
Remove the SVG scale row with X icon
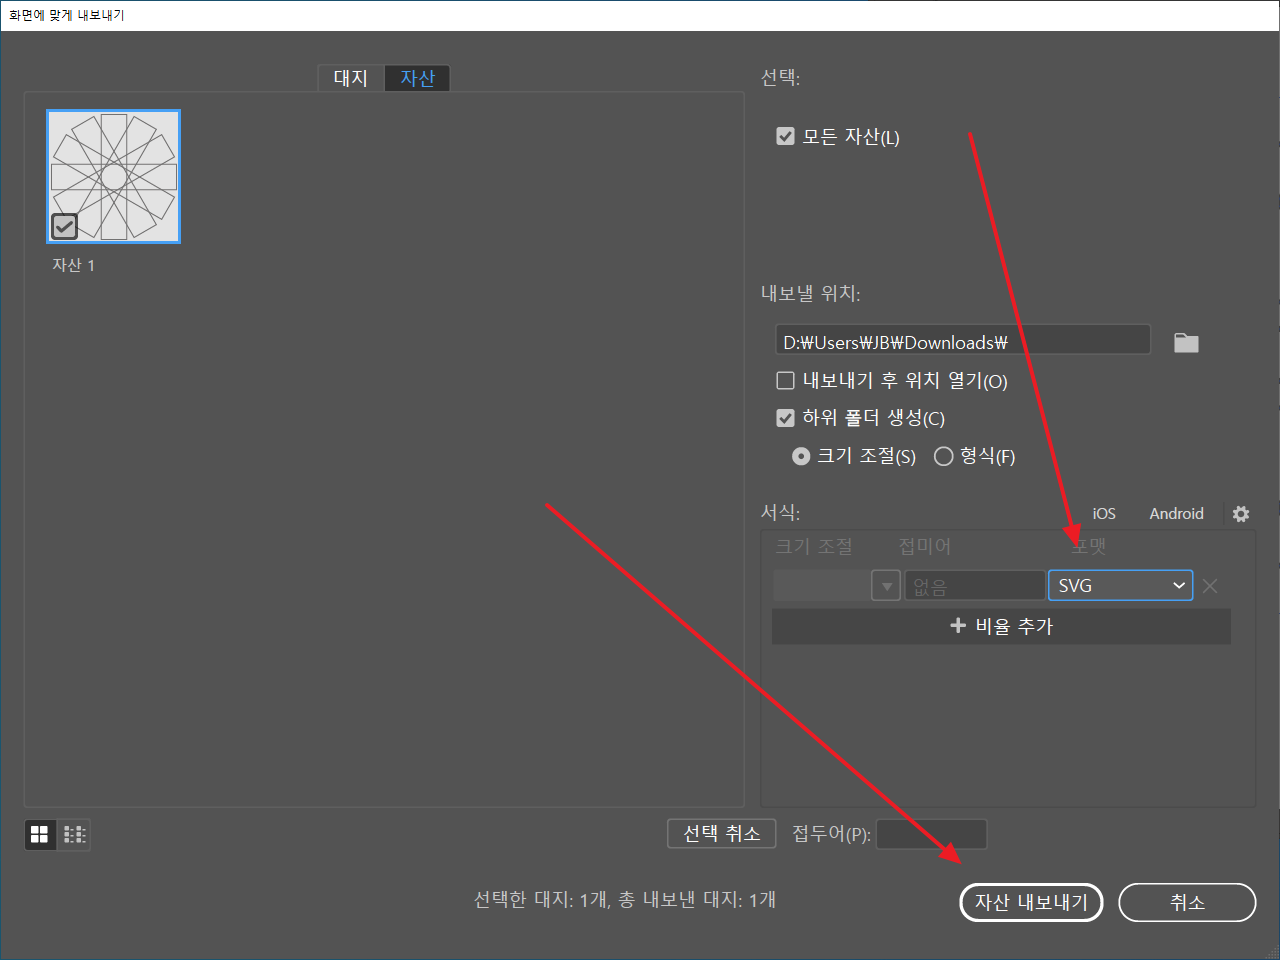[x=1210, y=586]
